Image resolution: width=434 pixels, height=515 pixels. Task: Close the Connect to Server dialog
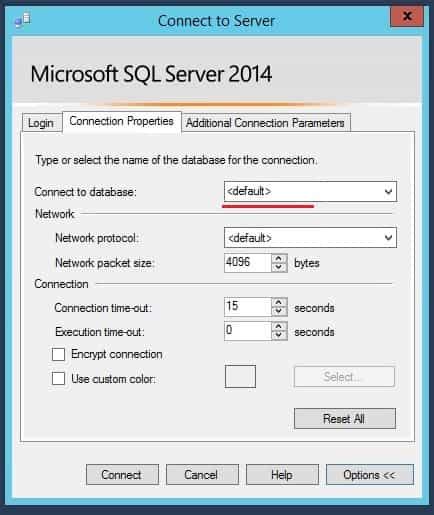407,16
